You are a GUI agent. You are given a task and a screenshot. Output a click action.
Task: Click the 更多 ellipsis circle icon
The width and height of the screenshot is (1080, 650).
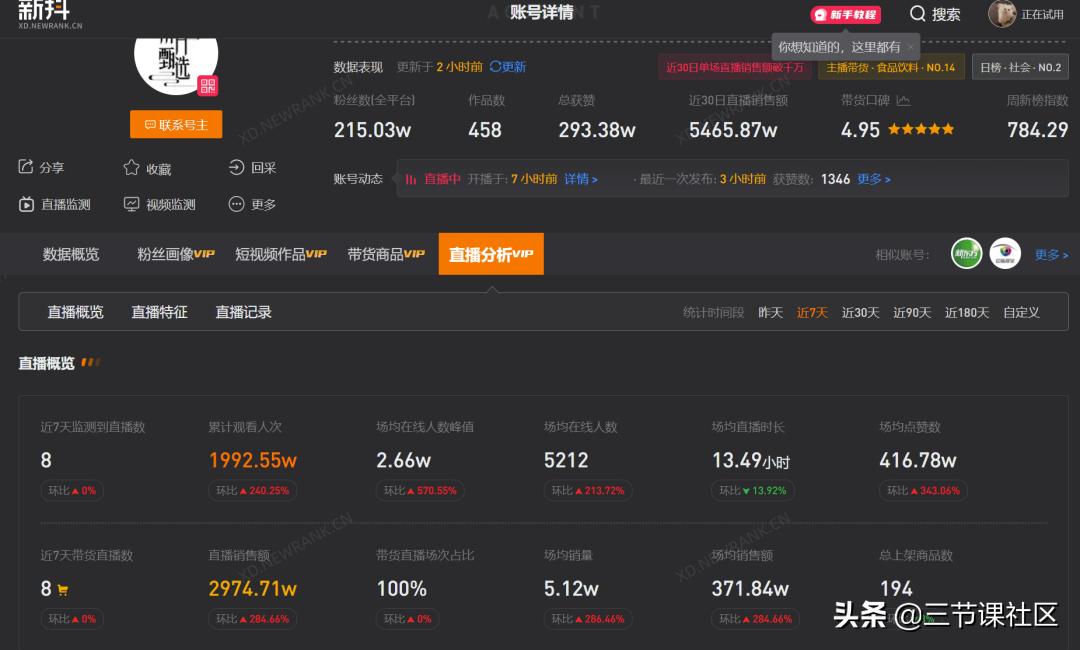coord(235,204)
